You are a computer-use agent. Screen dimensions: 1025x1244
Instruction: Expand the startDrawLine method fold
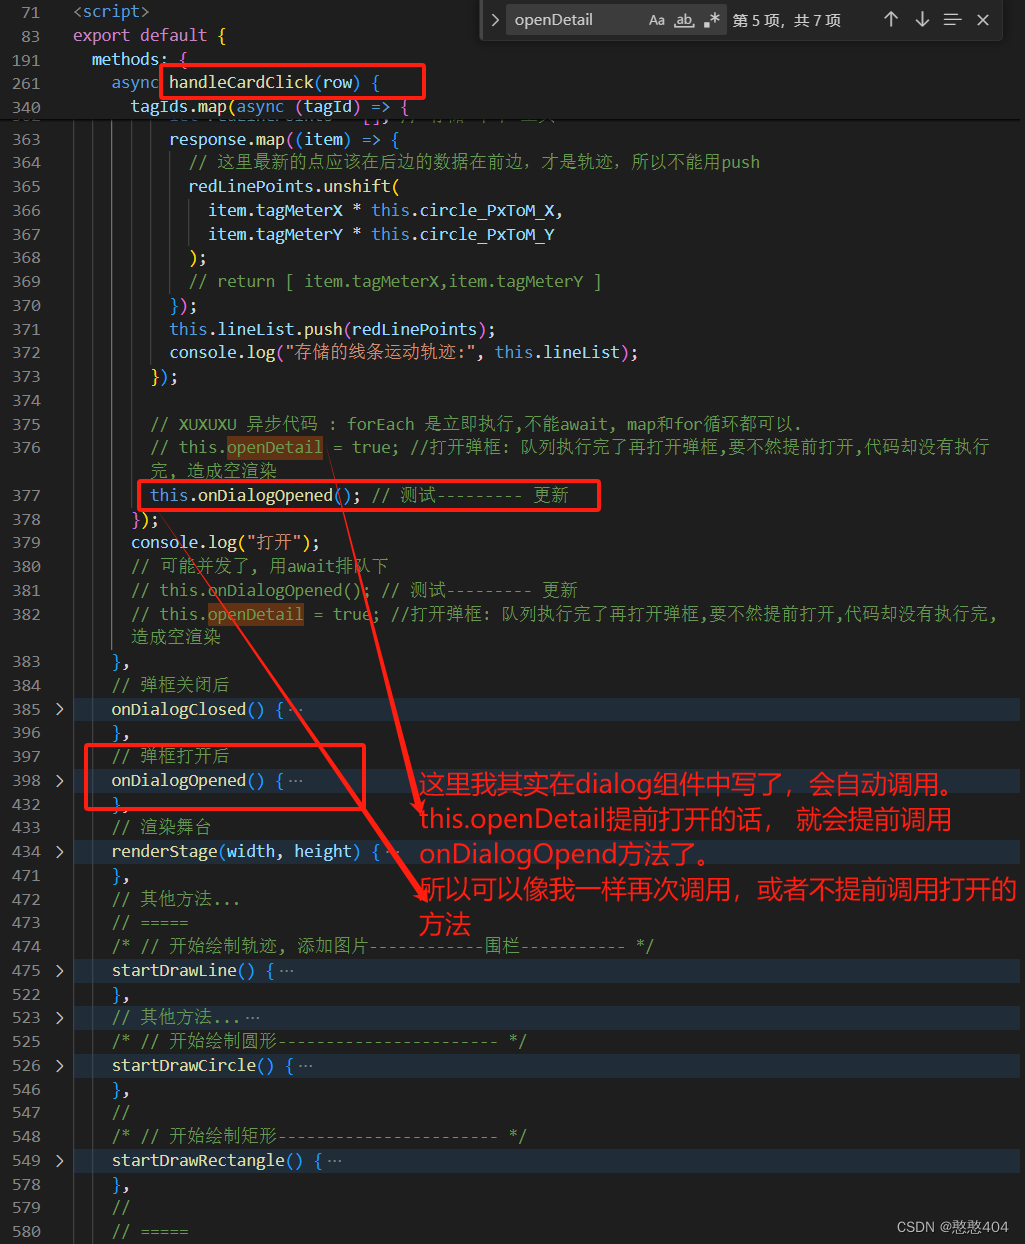tap(59, 970)
